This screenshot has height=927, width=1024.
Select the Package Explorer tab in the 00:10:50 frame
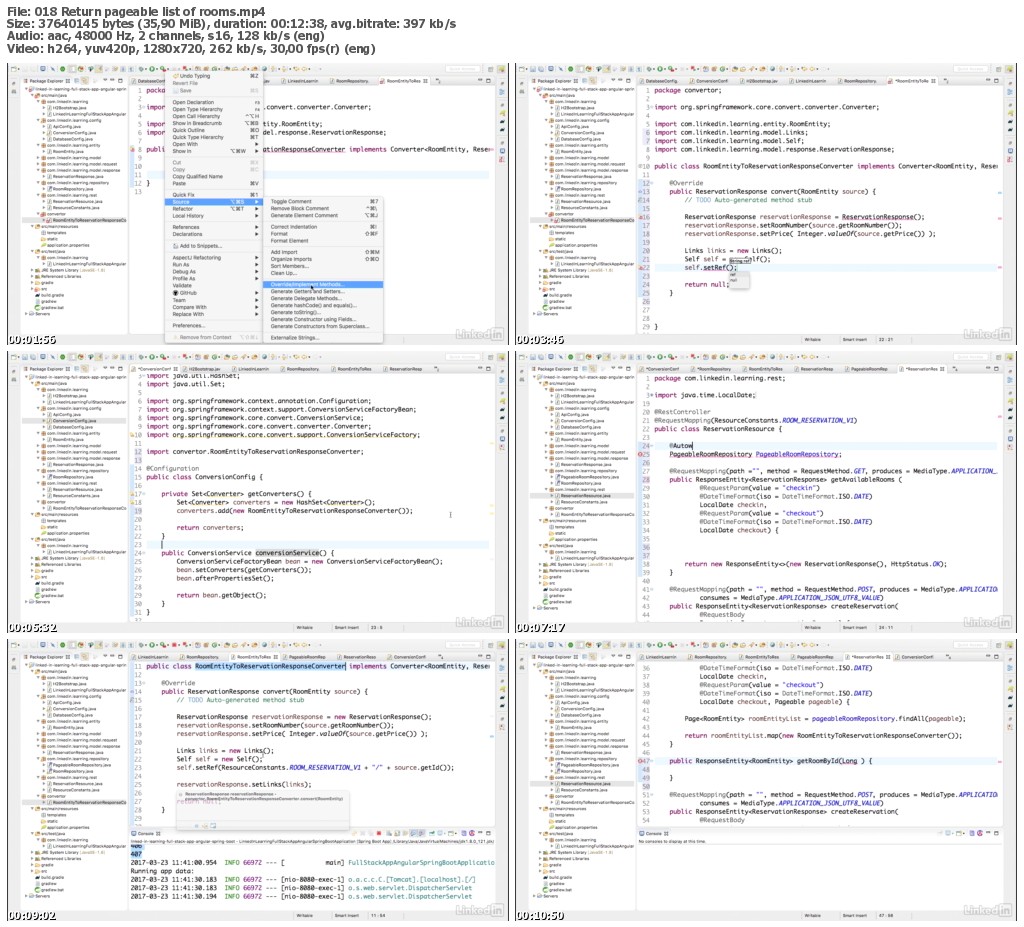pyautogui.click(x=553, y=657)
